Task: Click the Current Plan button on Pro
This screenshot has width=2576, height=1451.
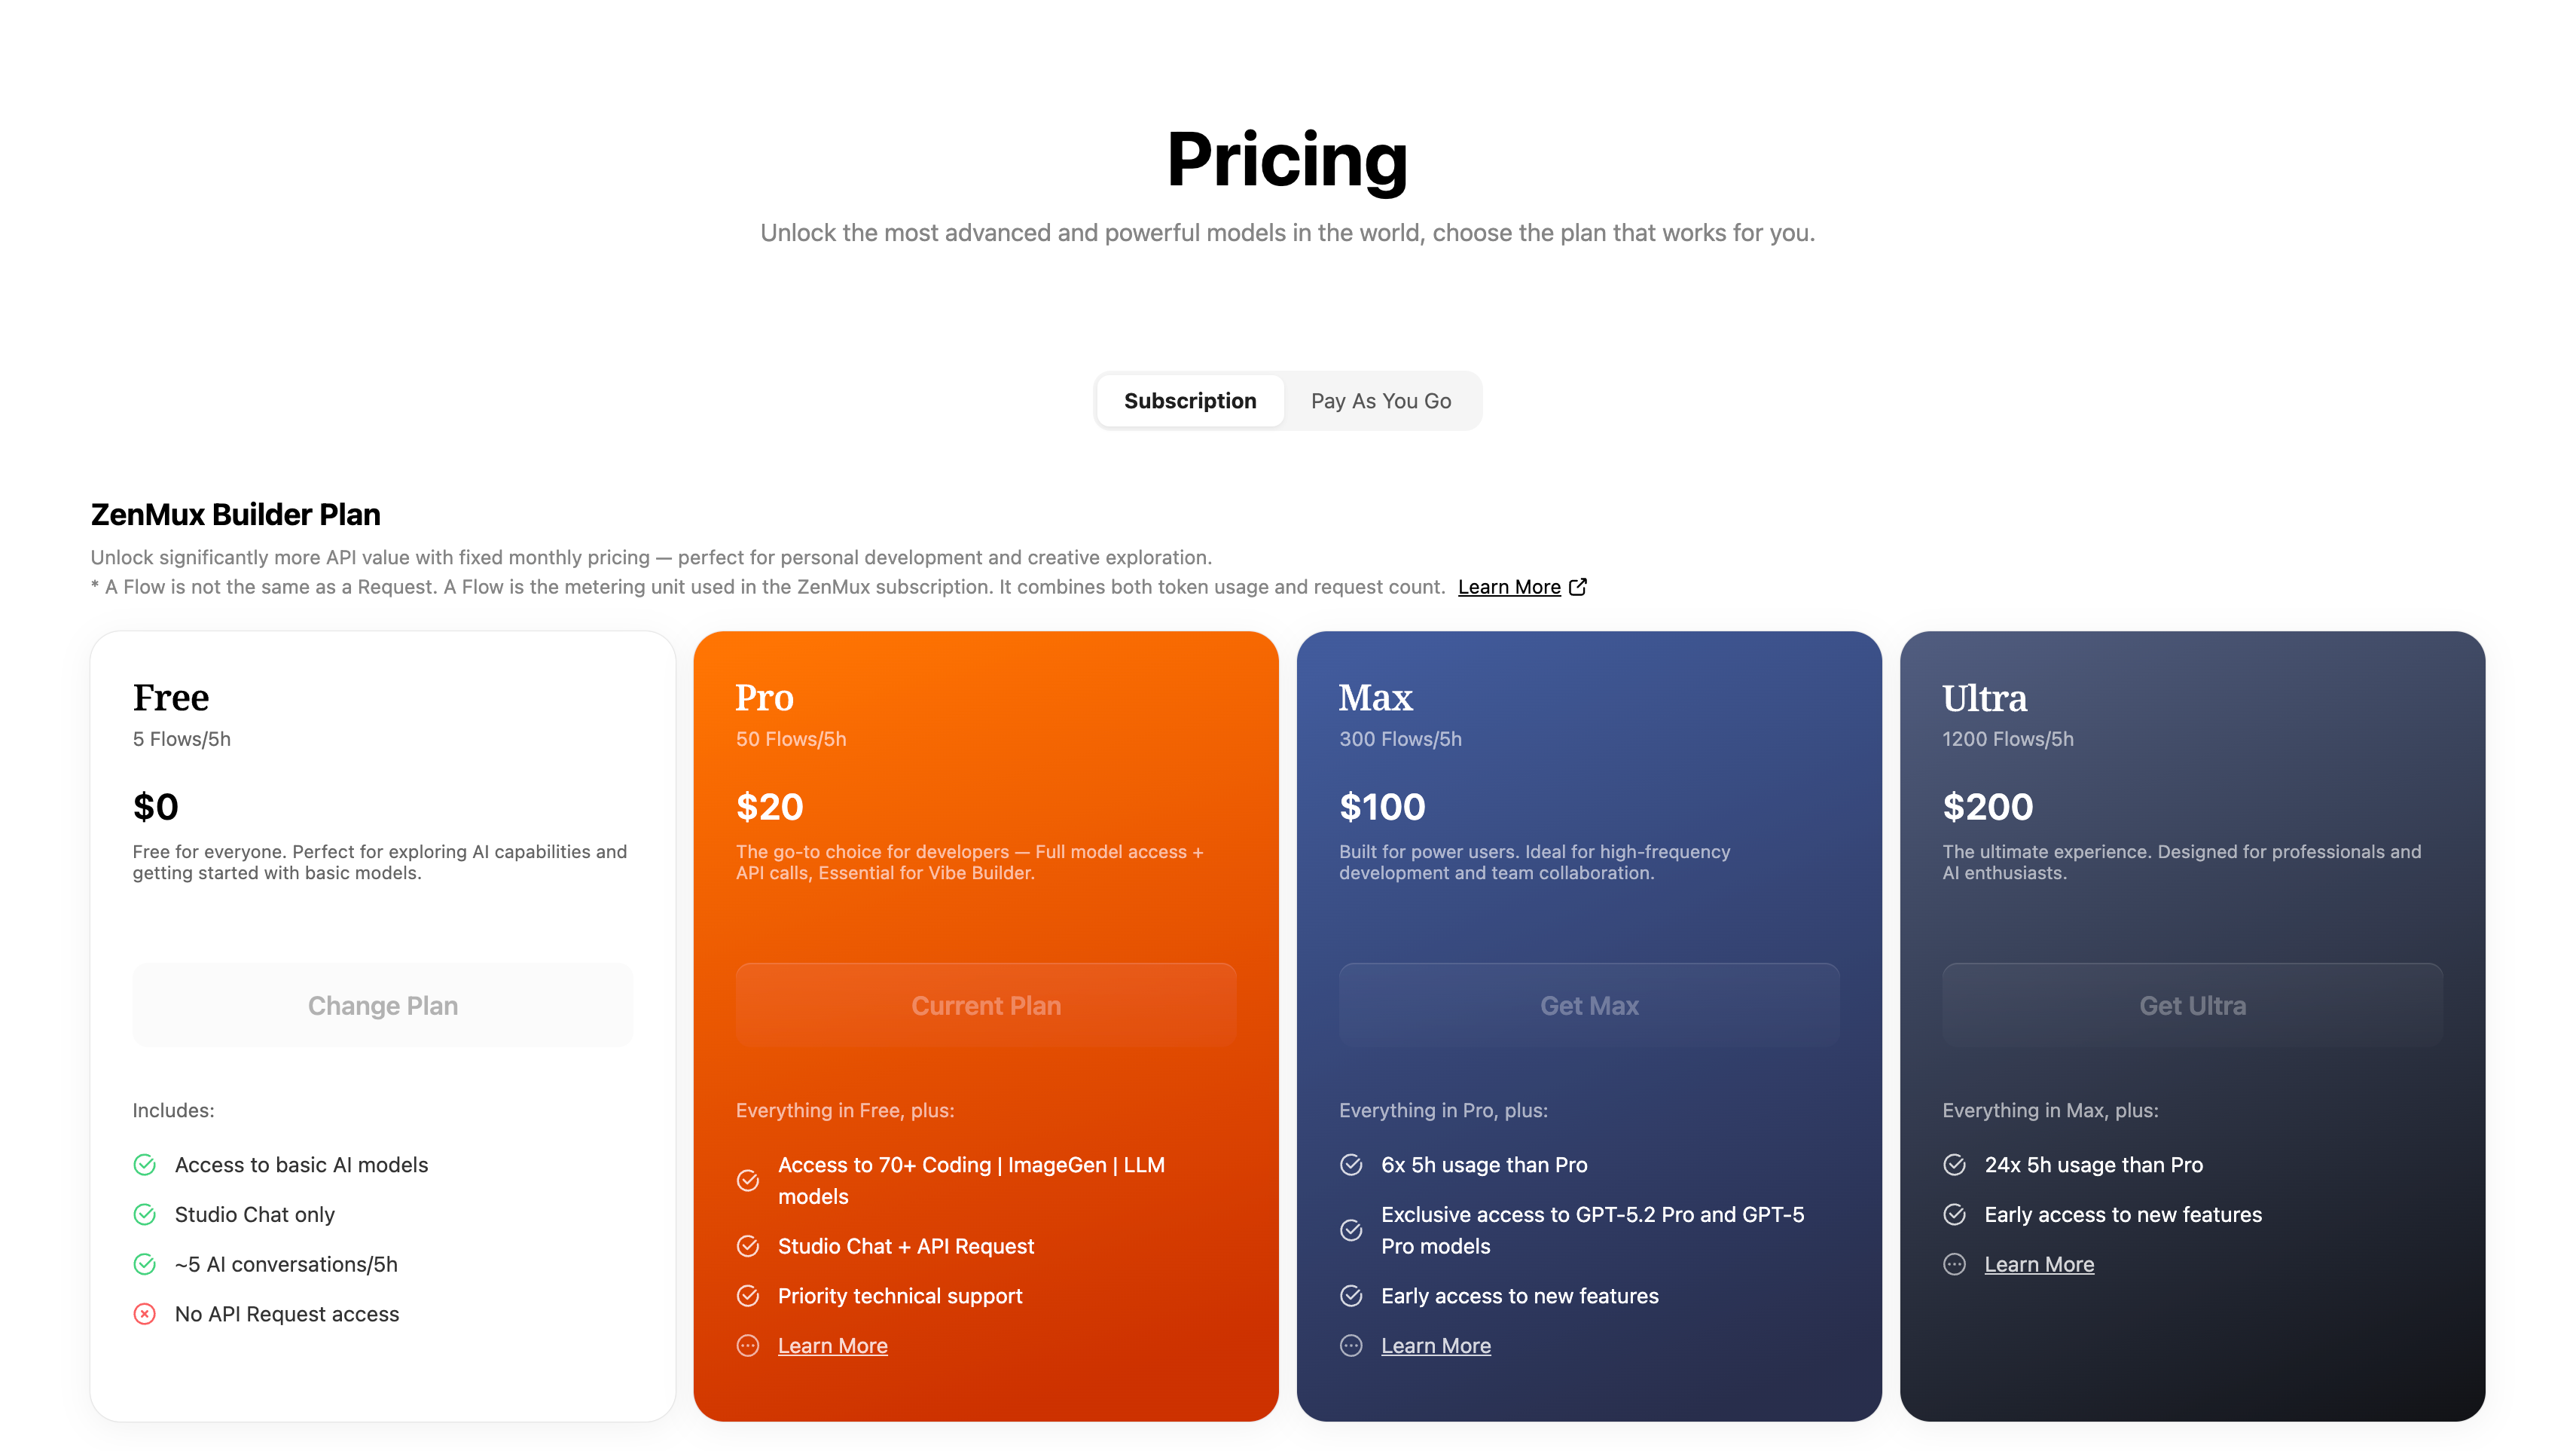Action: pyautogui.click(x=986, y=1005)
